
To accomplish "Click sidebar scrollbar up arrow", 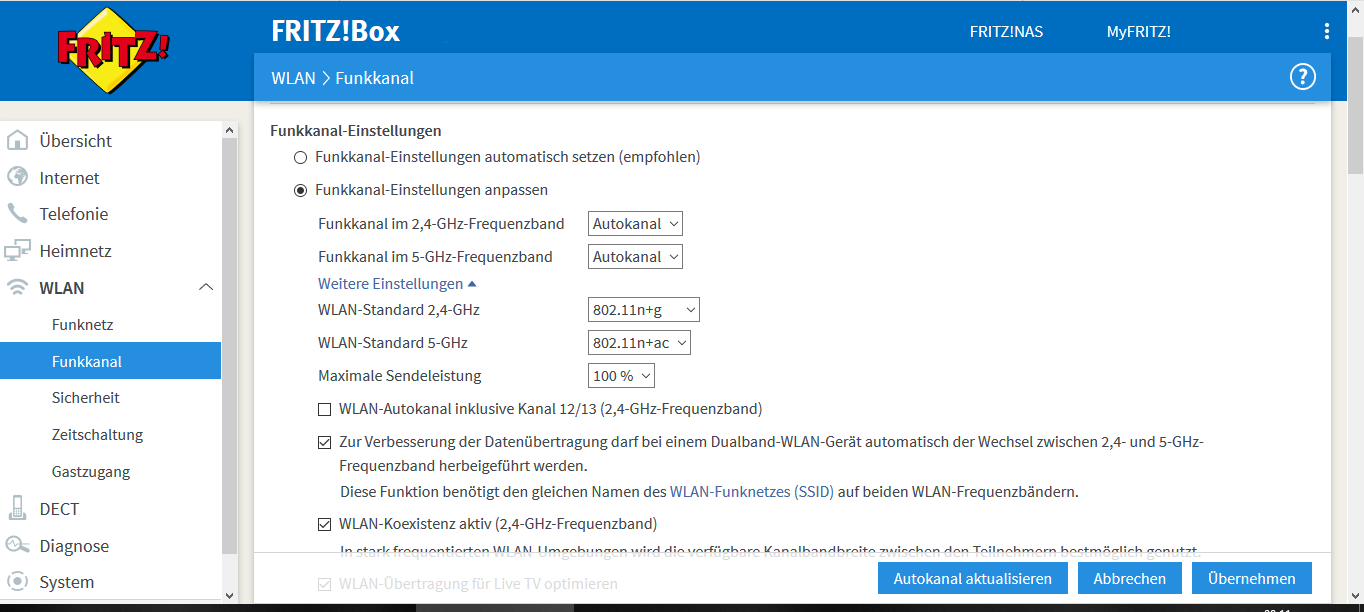I will 229,130.
